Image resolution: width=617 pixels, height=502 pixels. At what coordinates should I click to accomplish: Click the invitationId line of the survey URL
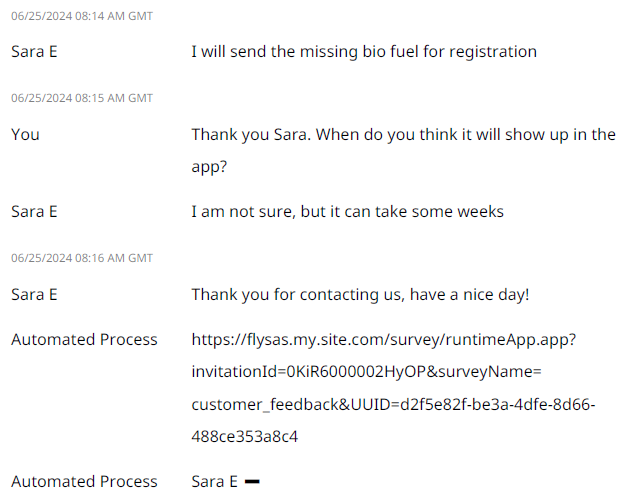pos(366,372)
